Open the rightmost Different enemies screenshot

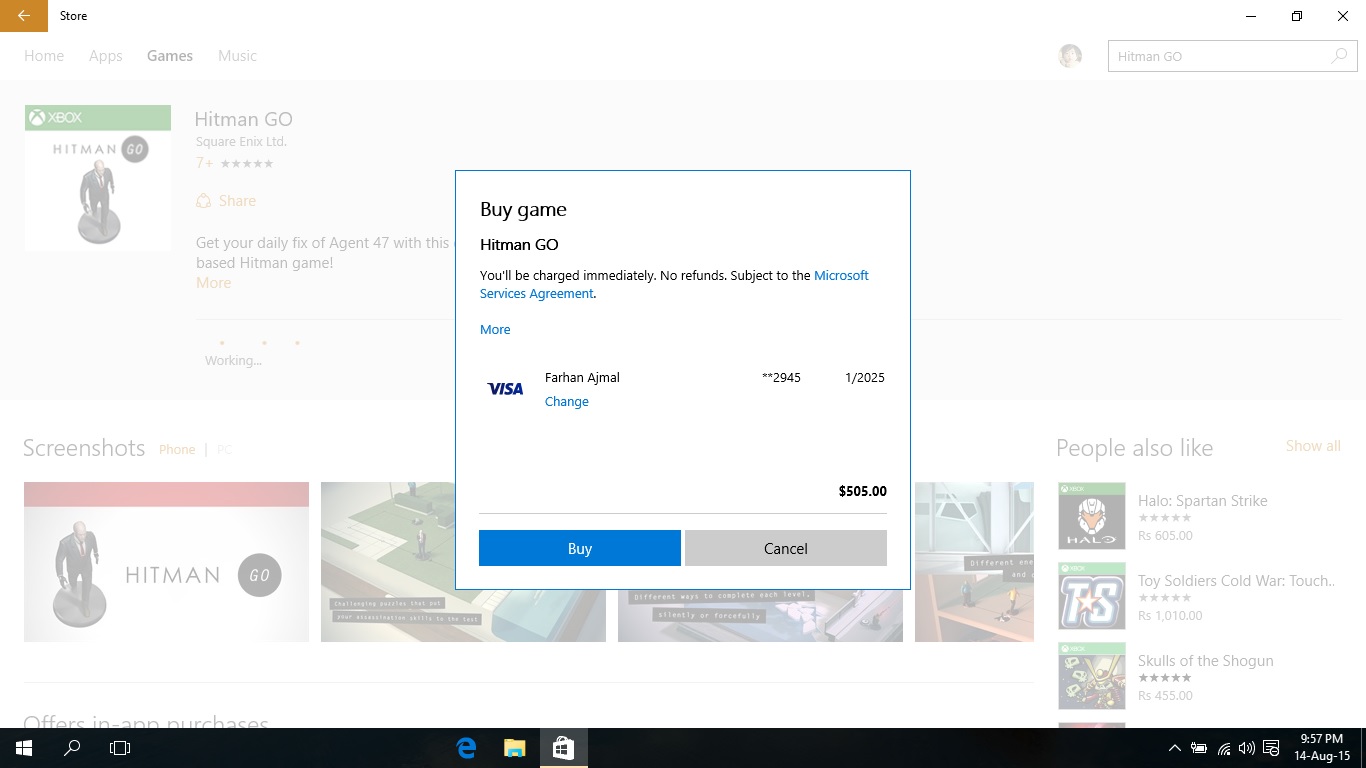pos(974,562)
